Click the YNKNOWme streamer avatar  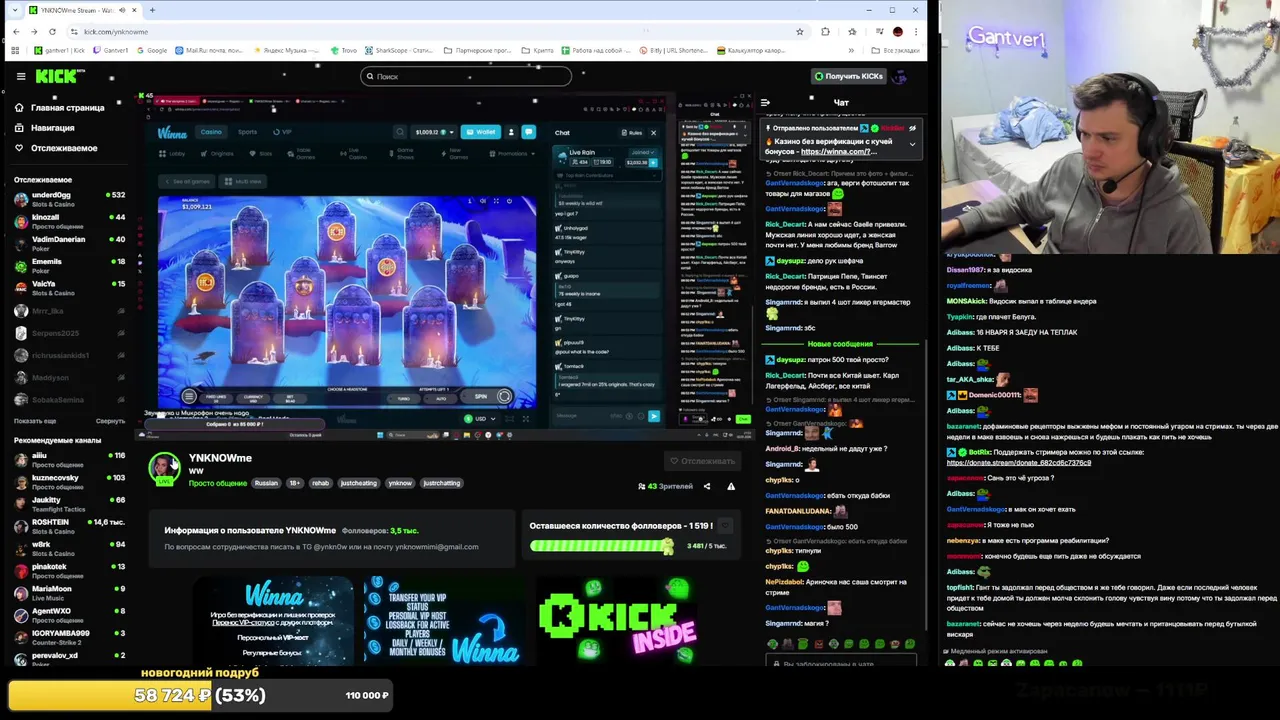point(164,467)
